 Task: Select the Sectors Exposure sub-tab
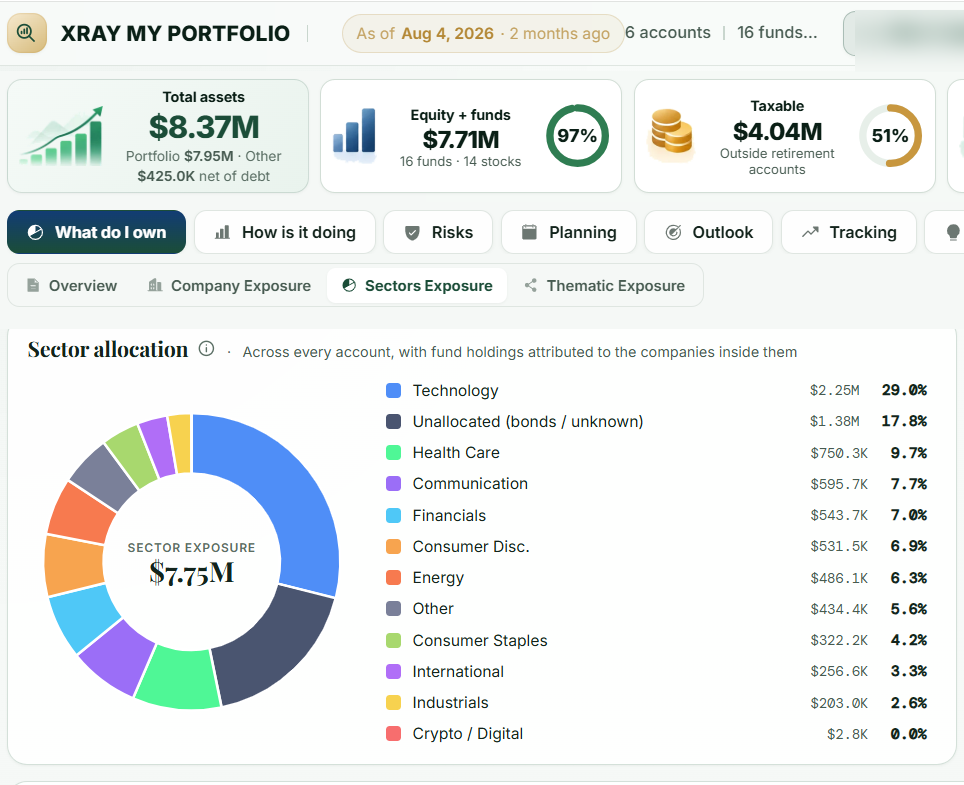point(417,285)
